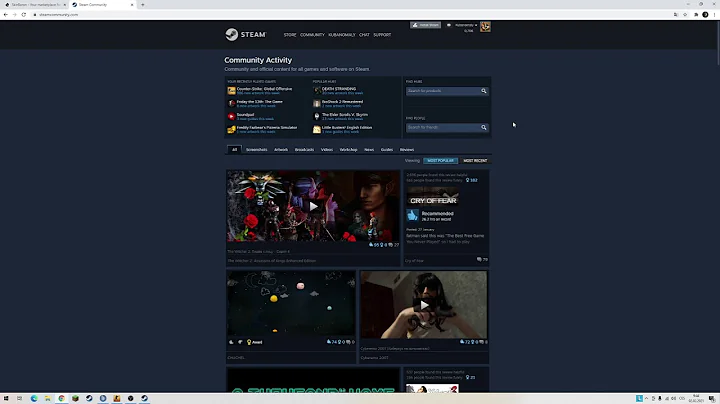Open the DEATH STRANDING hub icon
Viewport: 720px width, 404px height.
[317, 90]
